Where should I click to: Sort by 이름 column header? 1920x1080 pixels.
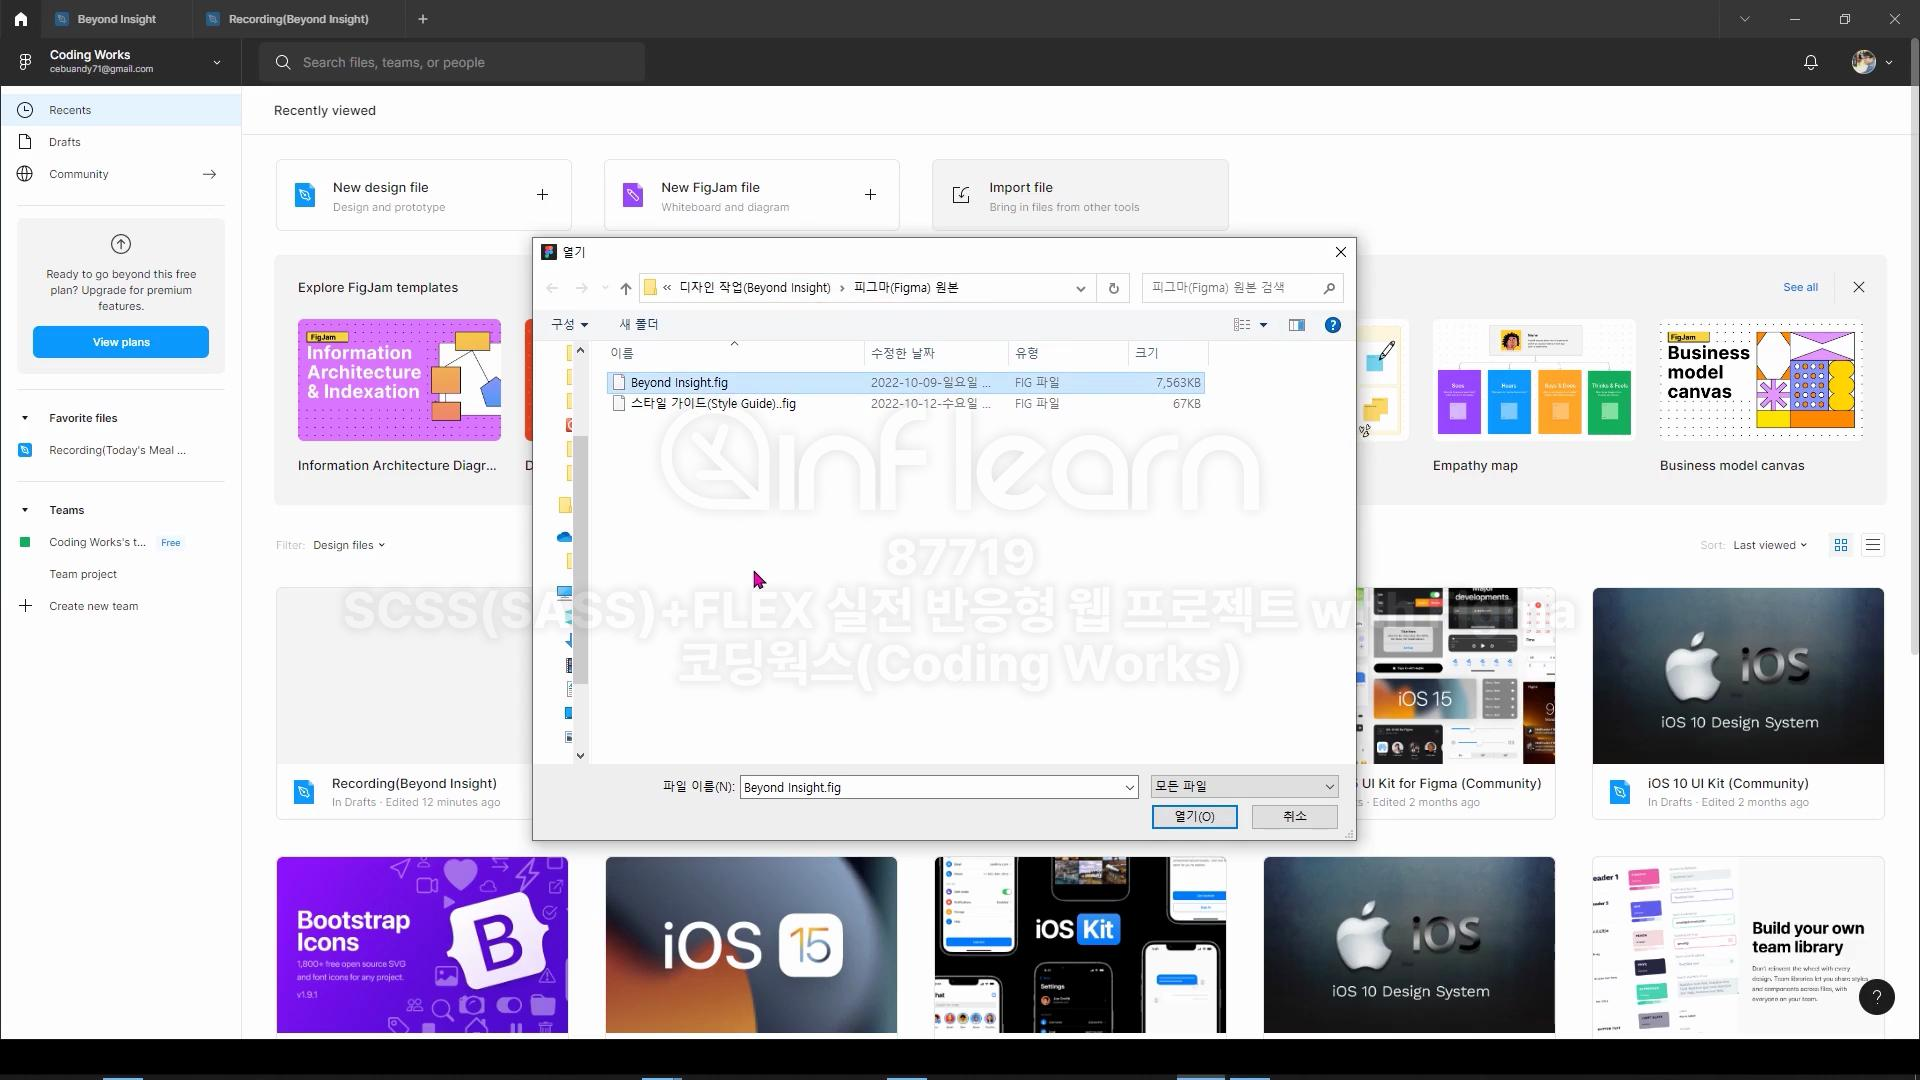tap(735, 353)
